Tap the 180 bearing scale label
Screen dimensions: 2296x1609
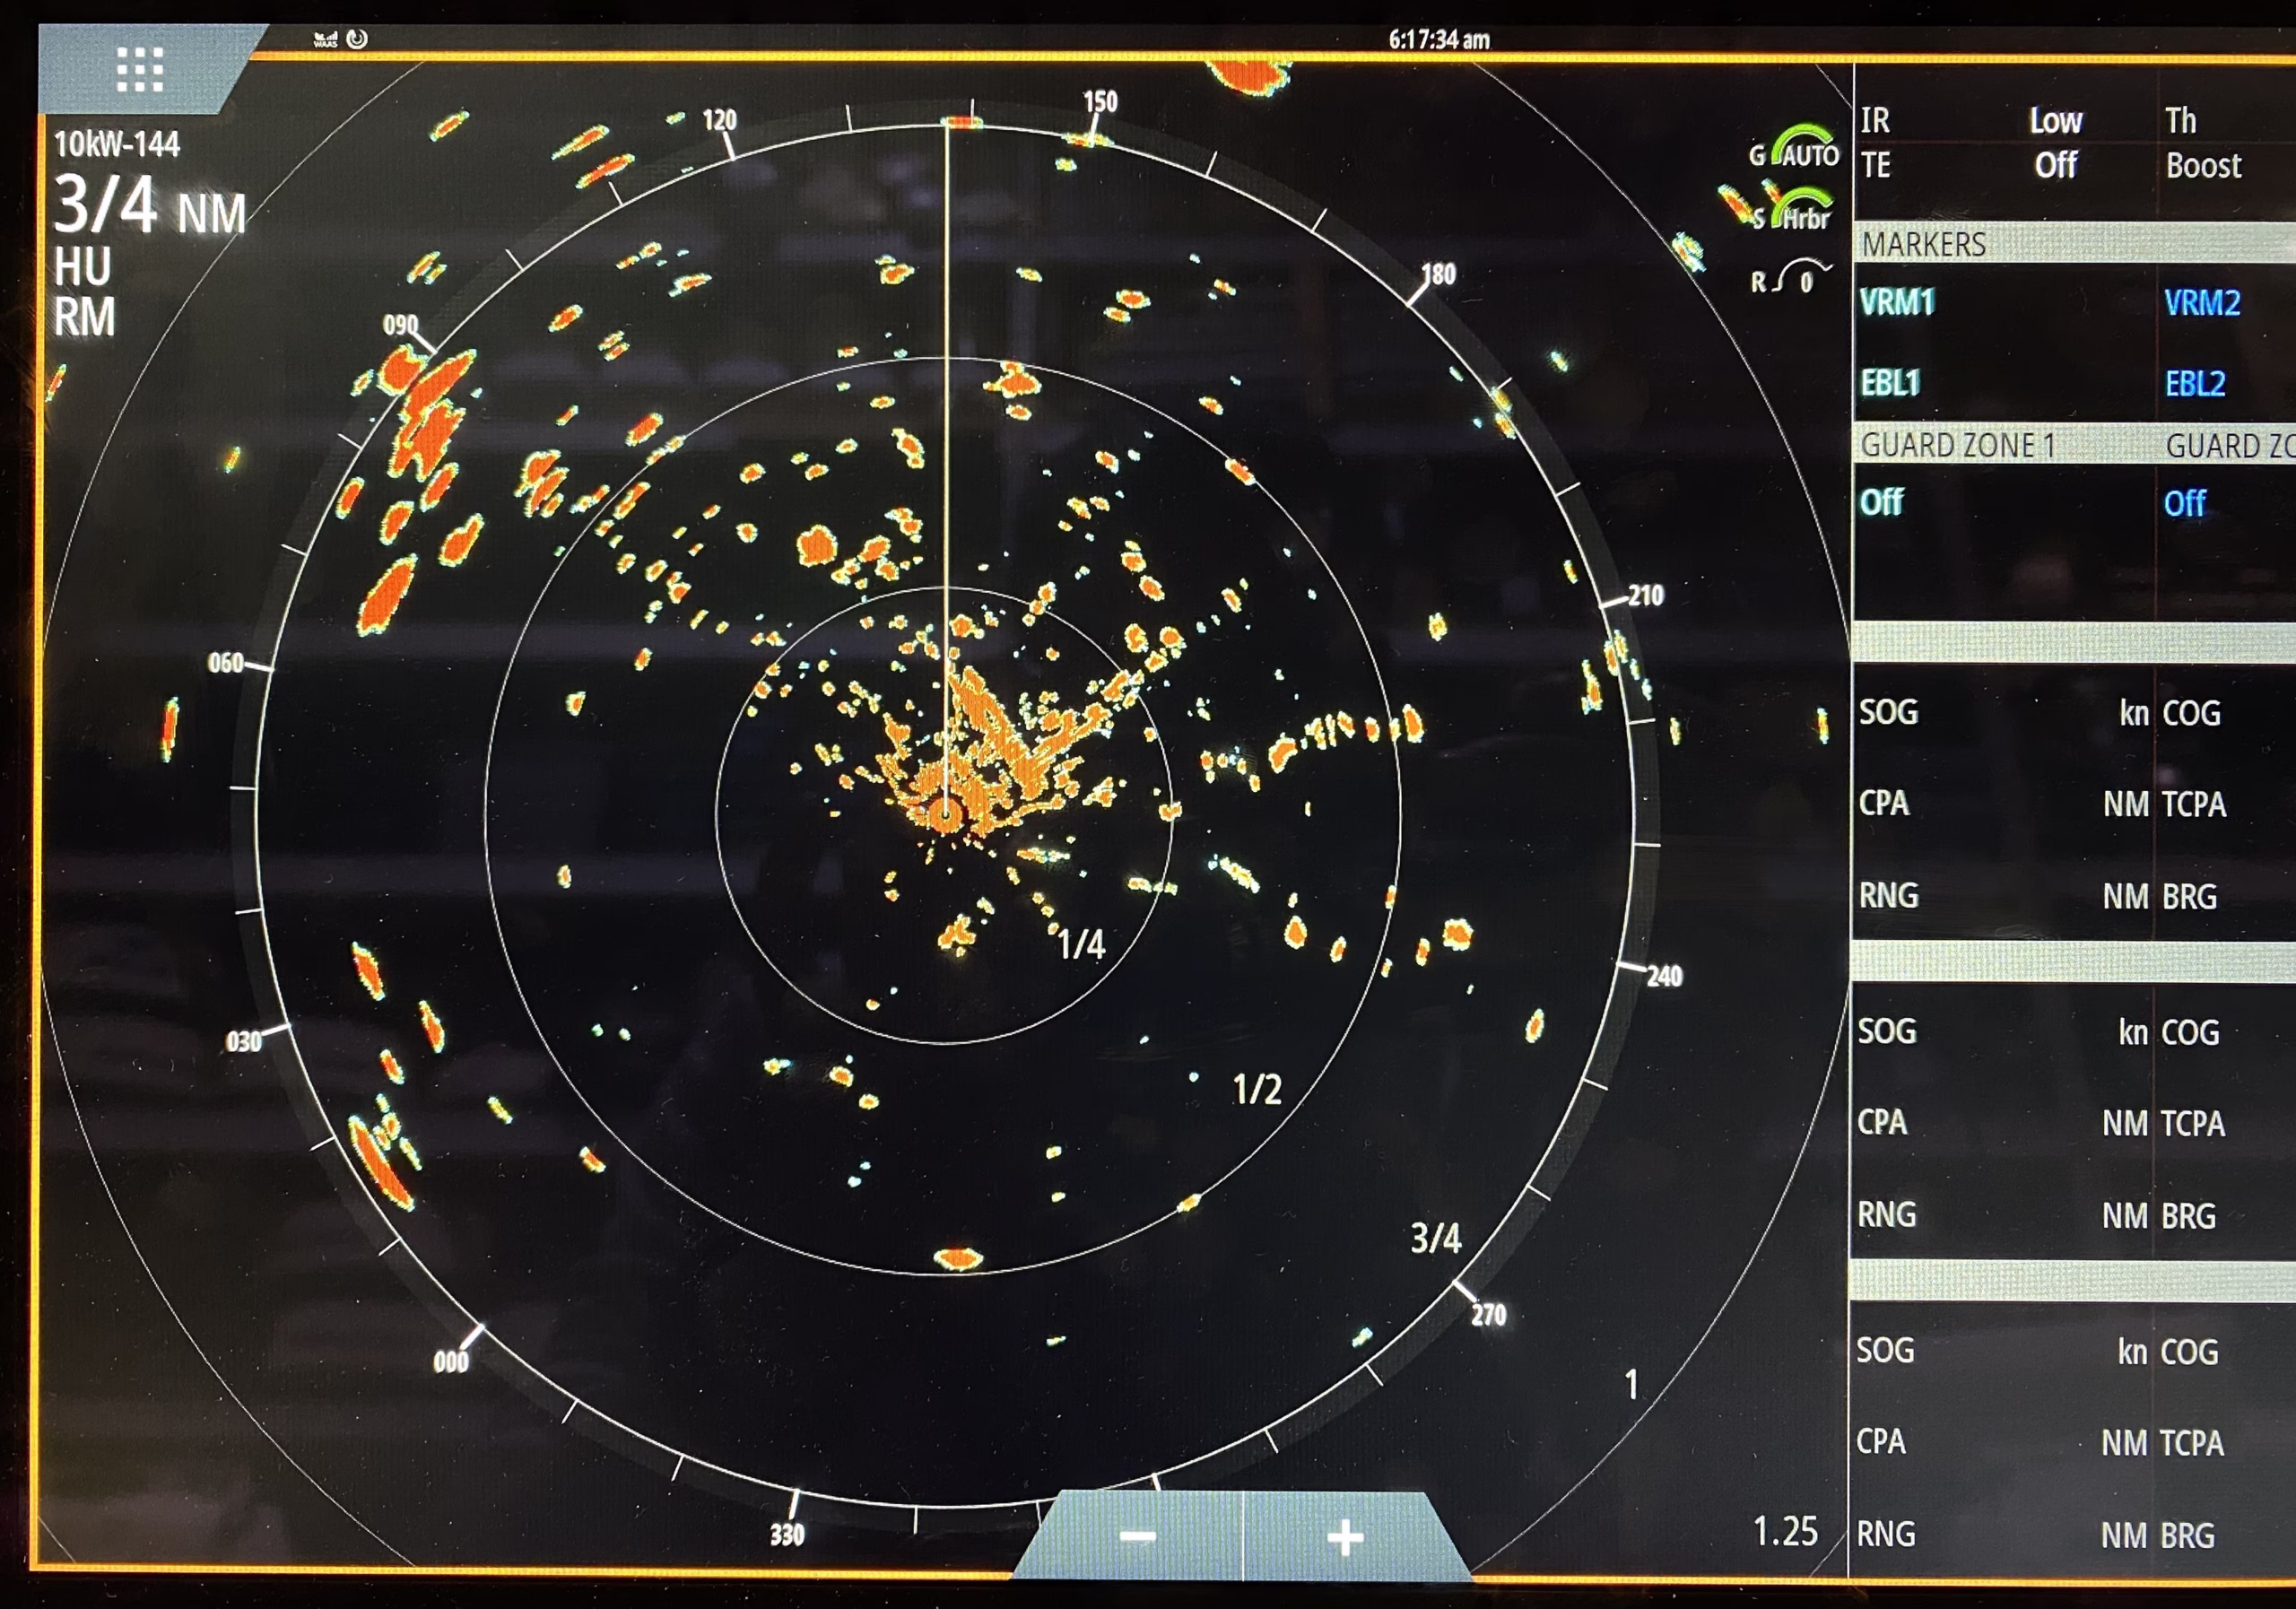[x=1438, y=274]
